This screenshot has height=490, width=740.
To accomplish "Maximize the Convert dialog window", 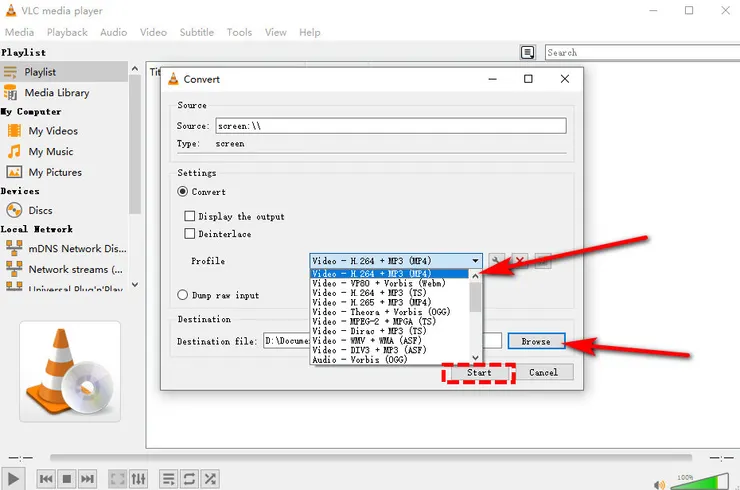I will pyautogui.click(x=528, y=79).
